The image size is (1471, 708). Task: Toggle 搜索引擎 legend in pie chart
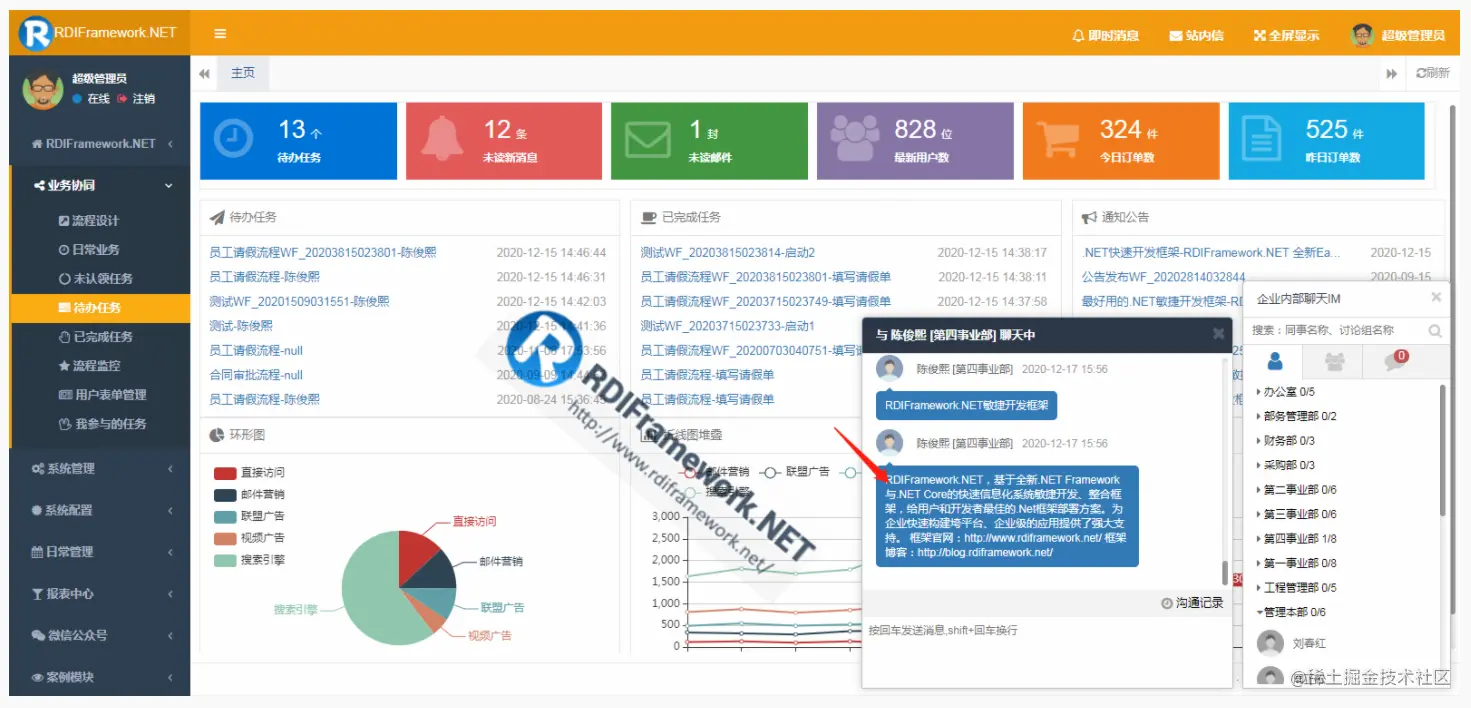249,560
